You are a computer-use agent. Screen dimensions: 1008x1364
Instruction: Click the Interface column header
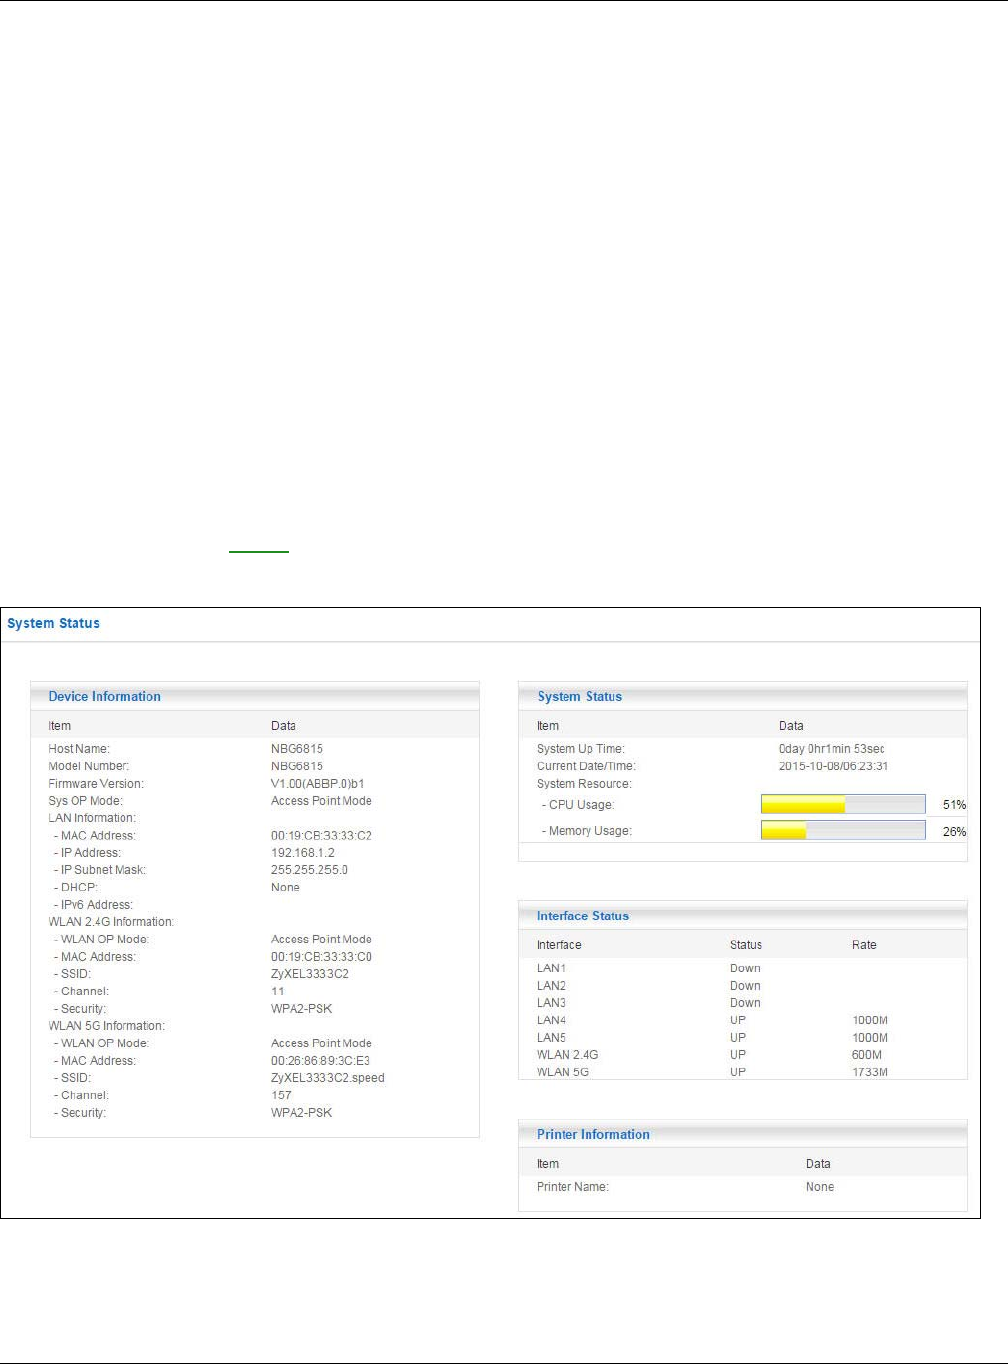559,945
